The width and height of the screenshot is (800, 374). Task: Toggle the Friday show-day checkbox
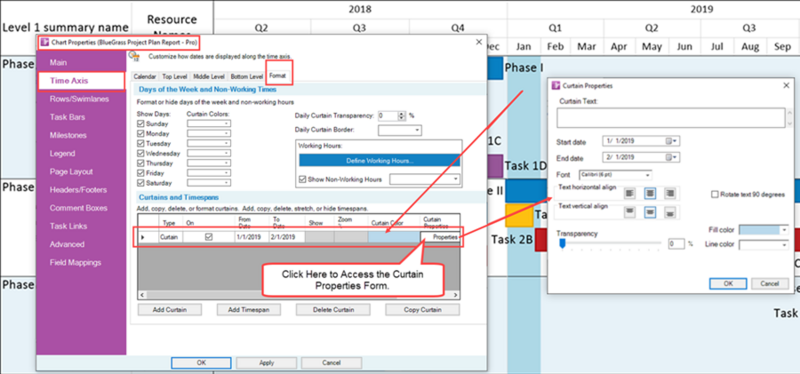(141, 173)
